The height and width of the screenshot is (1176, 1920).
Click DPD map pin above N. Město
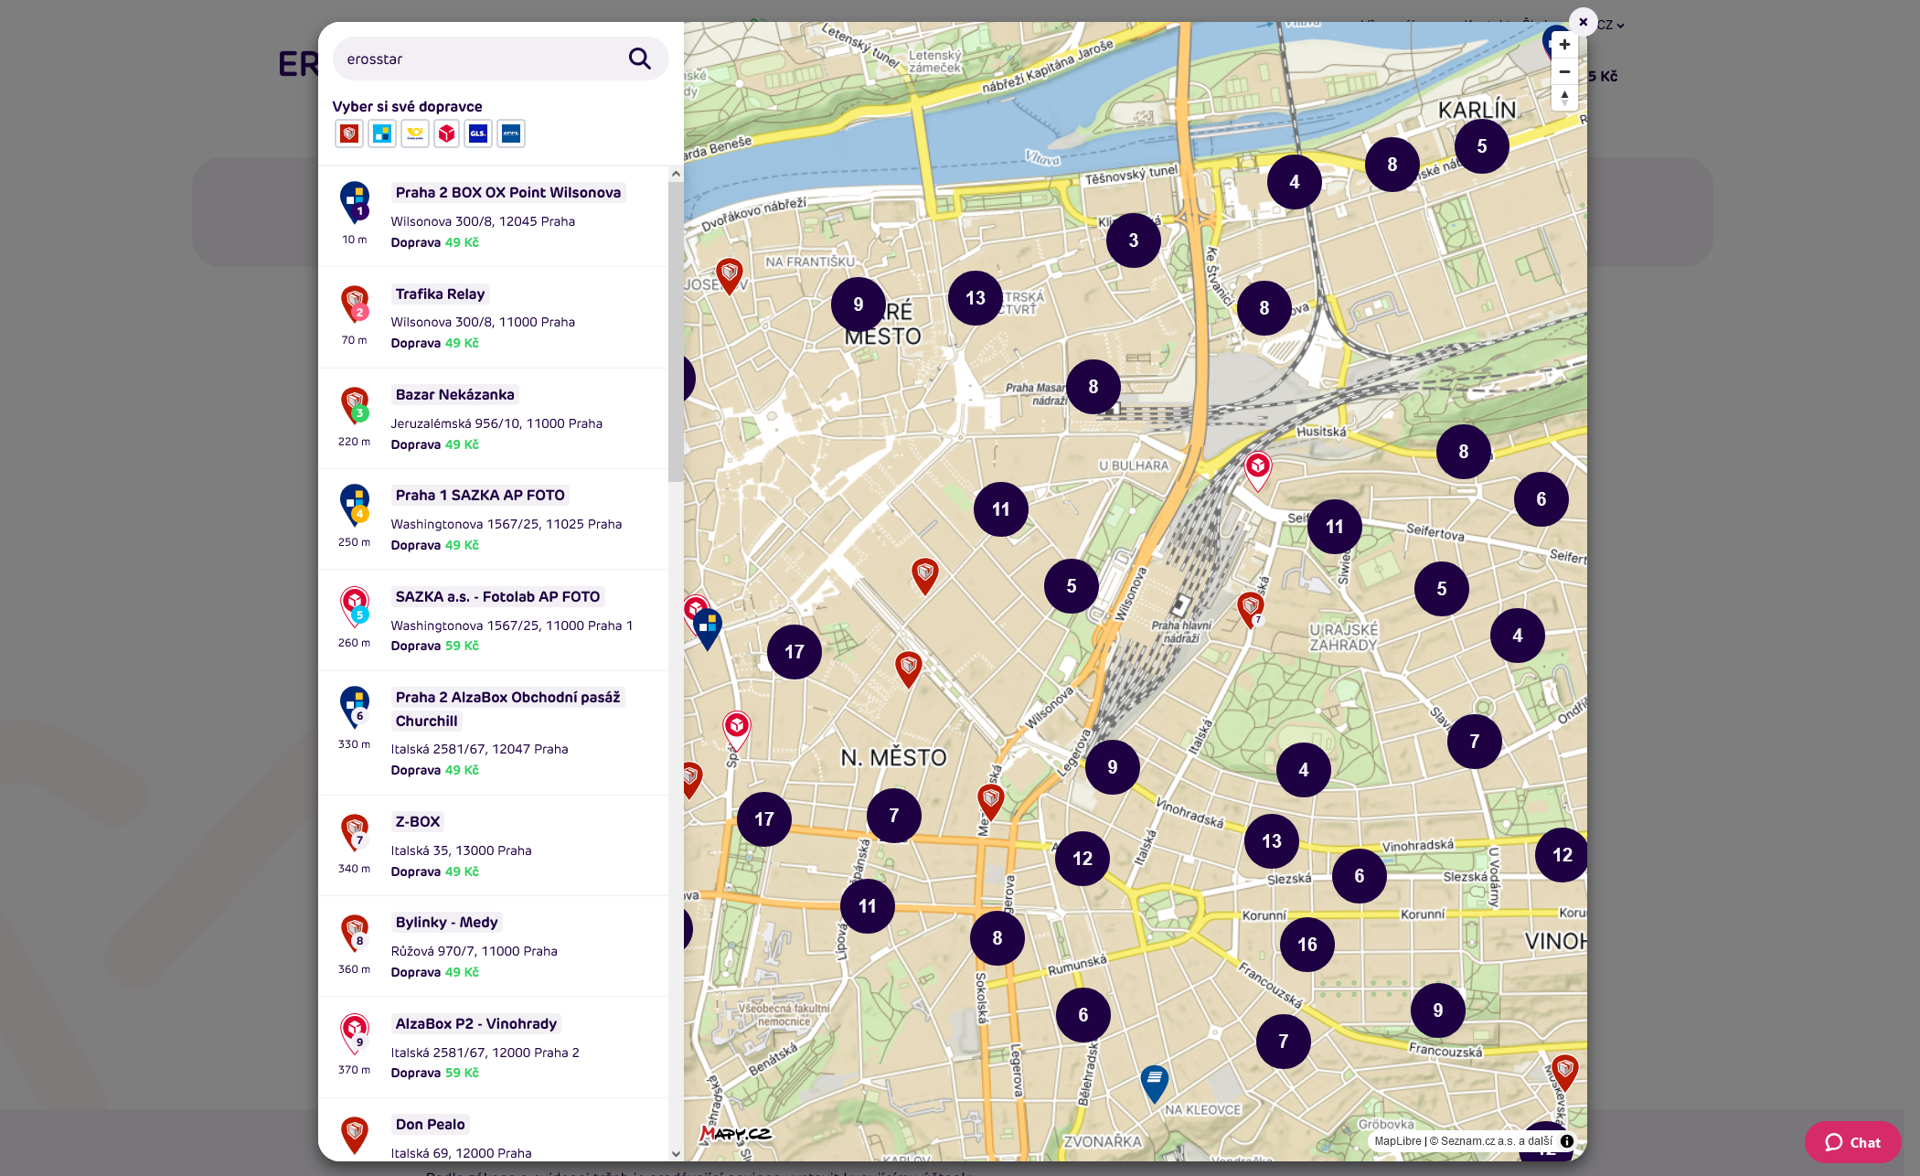coord(736,731)
